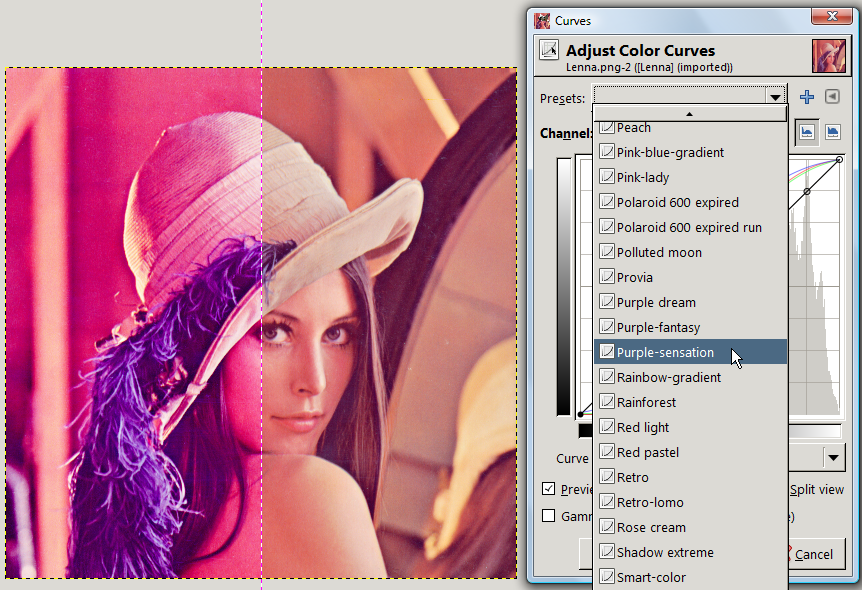Click the Rainforest curve icon
The width and height of the screenshot is (862, 590).
pyautogui.click(x=607, y=401)
